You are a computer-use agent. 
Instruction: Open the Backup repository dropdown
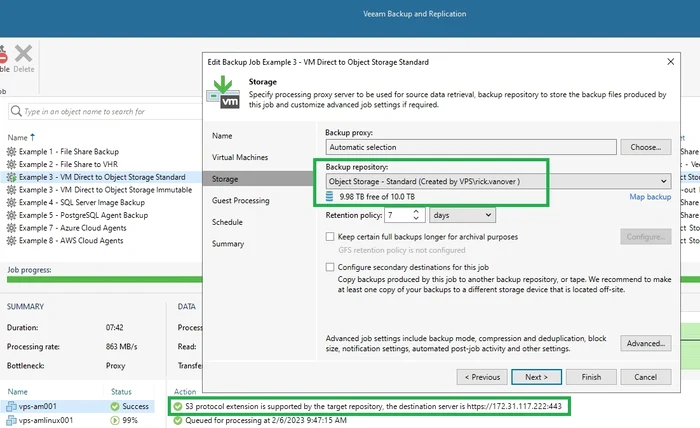(663, 181)
